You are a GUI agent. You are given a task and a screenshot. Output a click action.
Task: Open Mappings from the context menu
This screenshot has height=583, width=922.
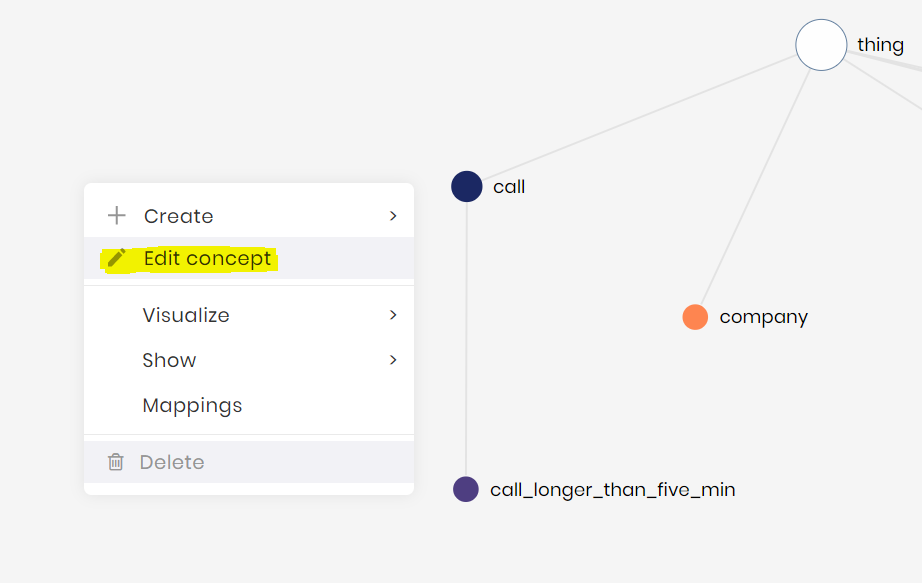click(192, 405)
